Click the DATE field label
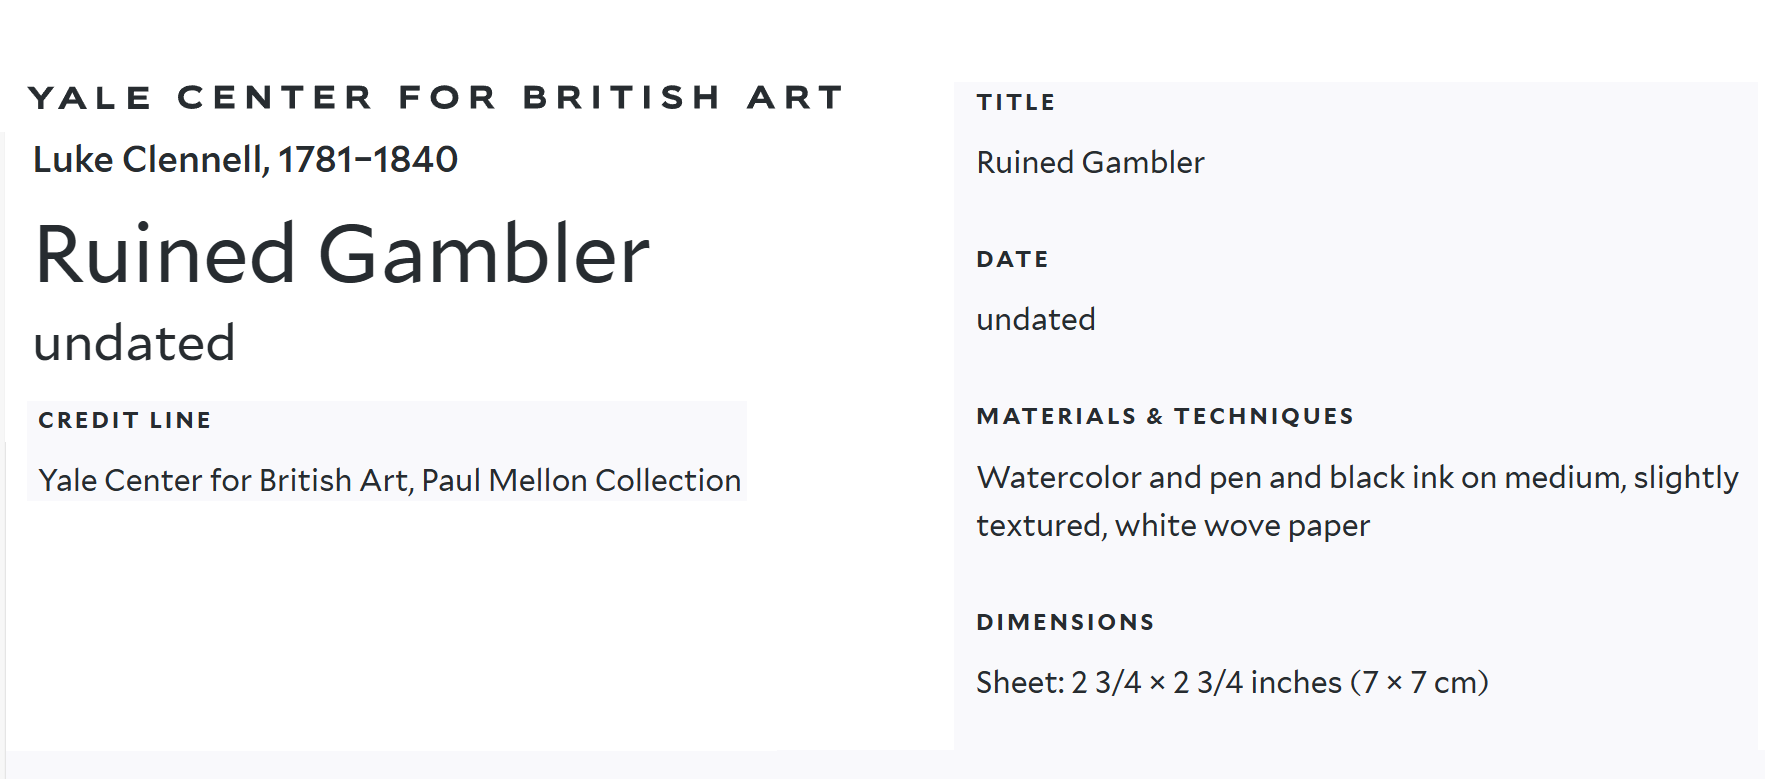Viewport: 1765px width, 779px height. (1012, 259)
